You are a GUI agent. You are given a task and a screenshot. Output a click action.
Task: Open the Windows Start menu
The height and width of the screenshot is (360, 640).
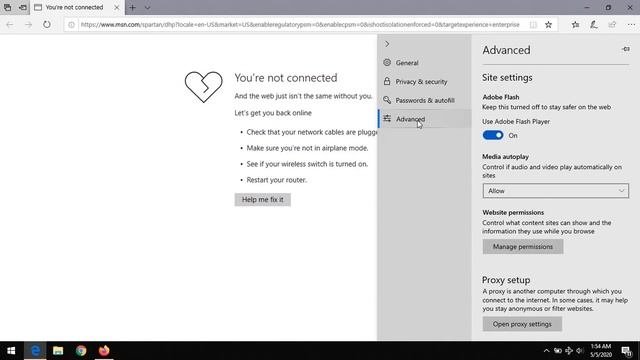pos(11,351)
